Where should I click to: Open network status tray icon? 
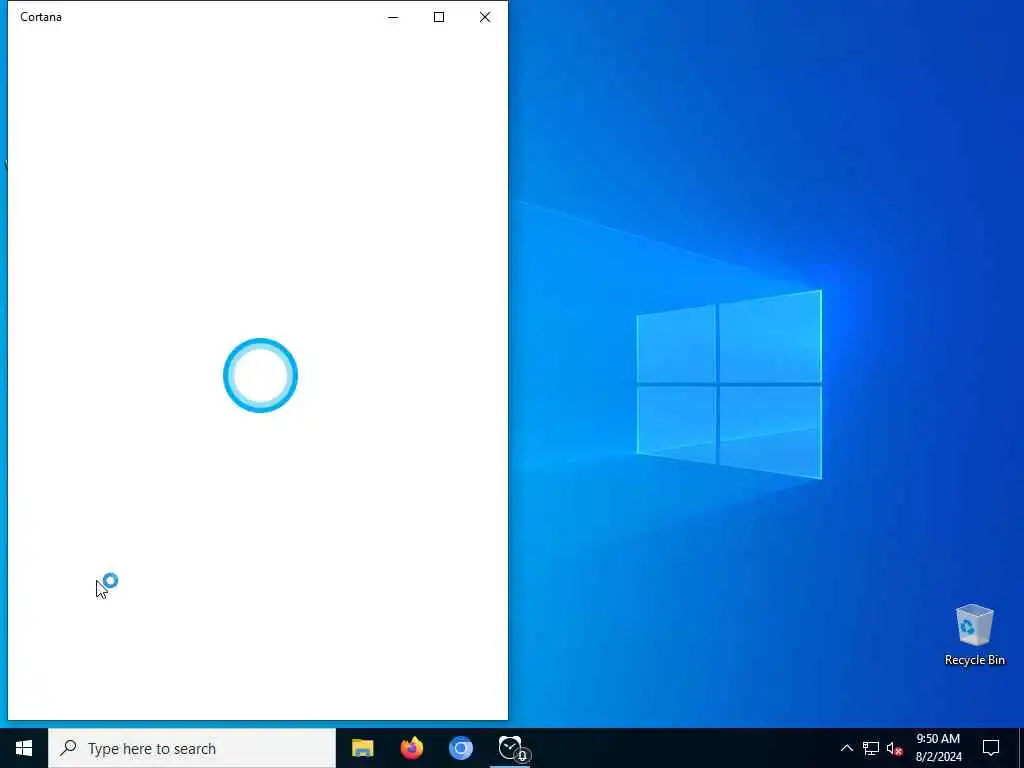(871, 748)
